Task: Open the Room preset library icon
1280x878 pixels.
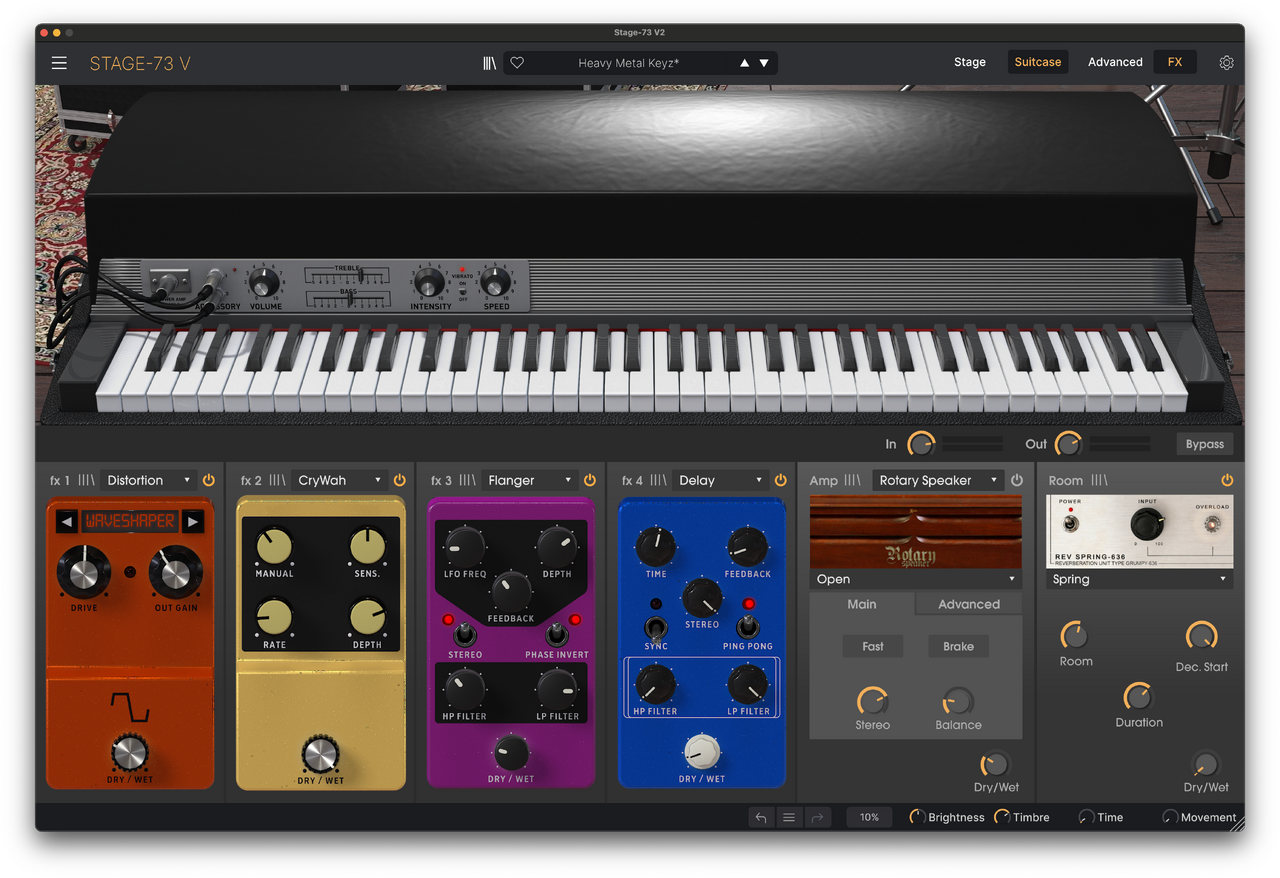Action: [1099, 481]
